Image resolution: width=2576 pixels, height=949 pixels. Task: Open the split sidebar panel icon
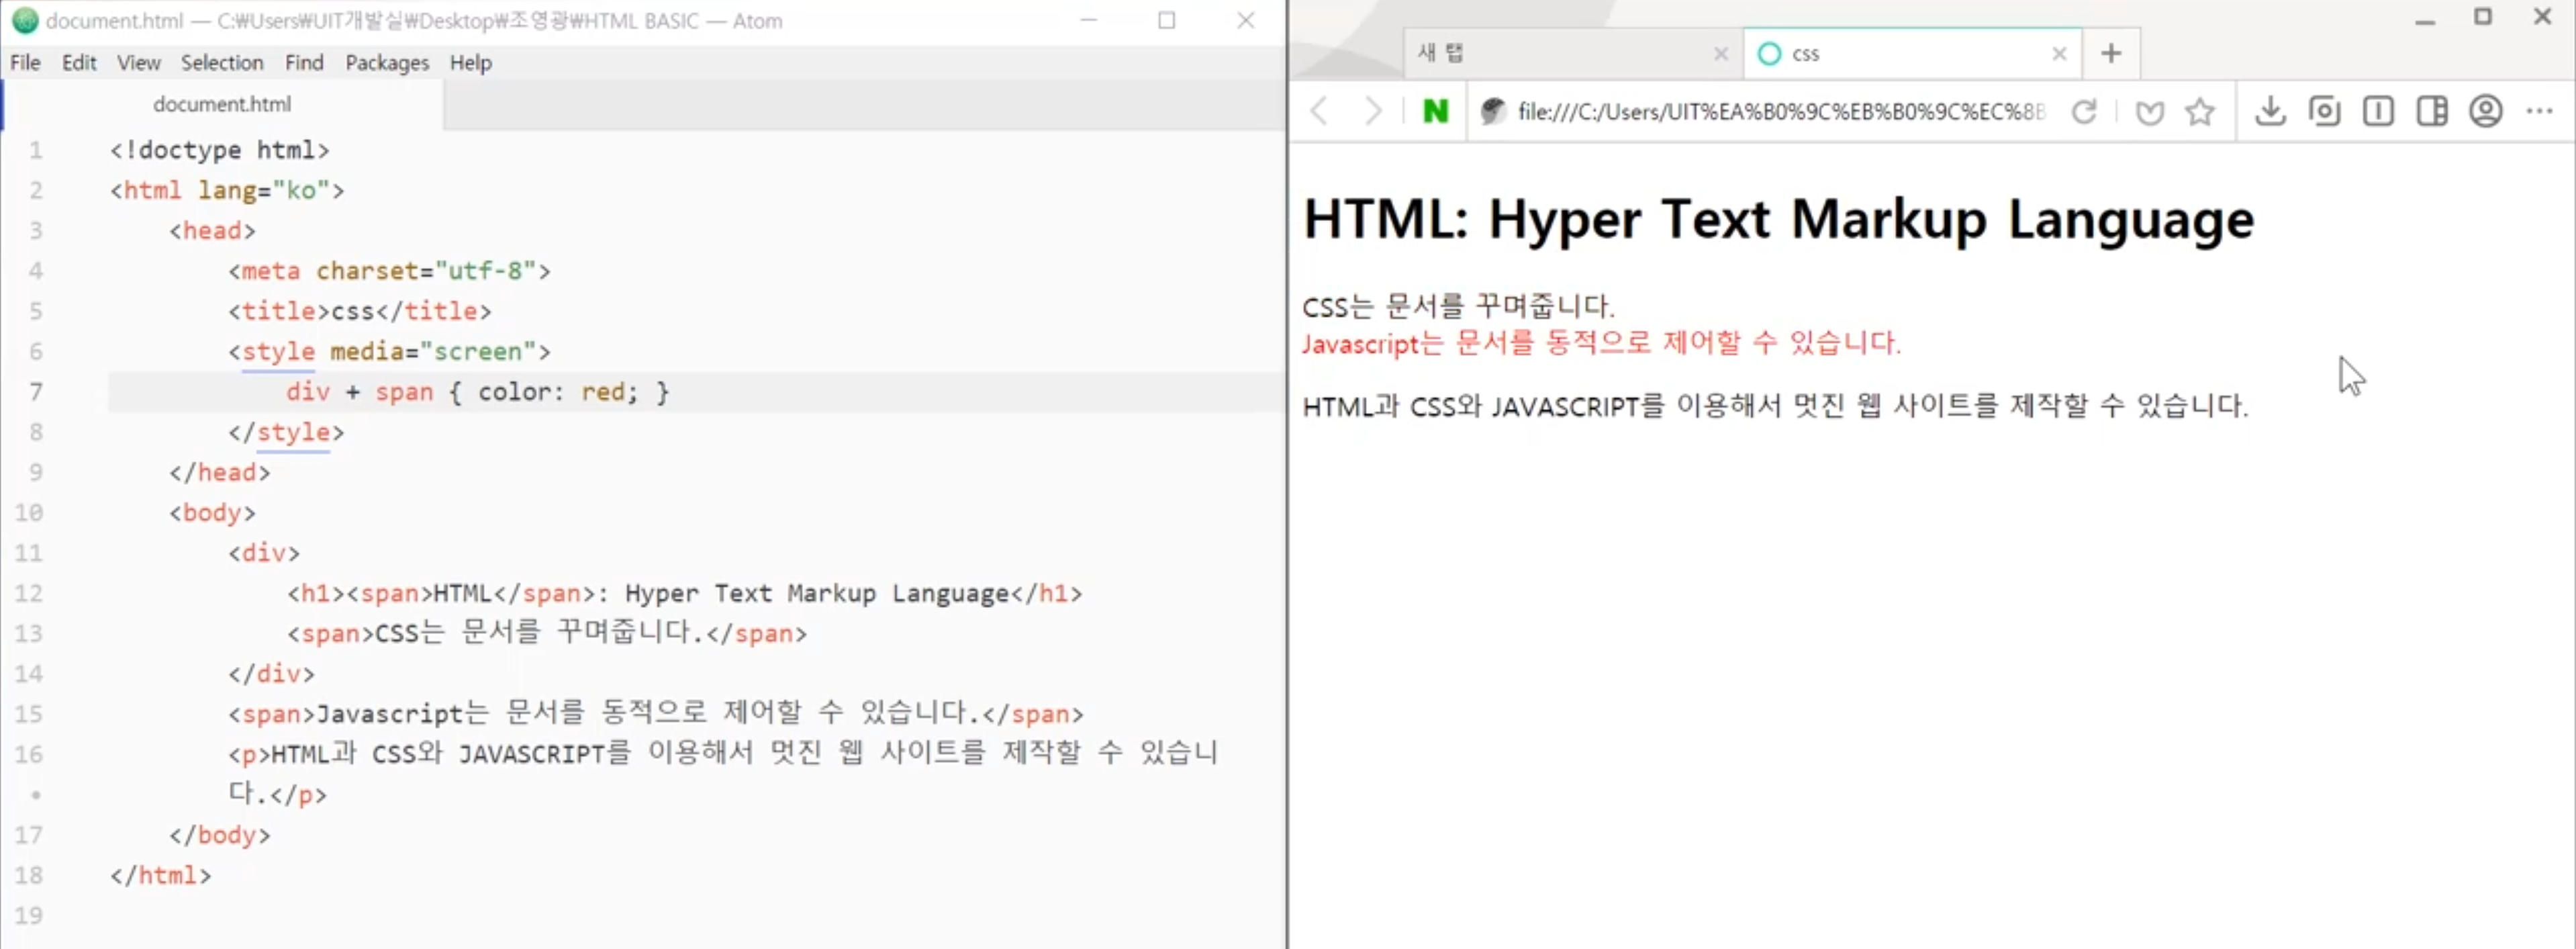[2432, 111]
